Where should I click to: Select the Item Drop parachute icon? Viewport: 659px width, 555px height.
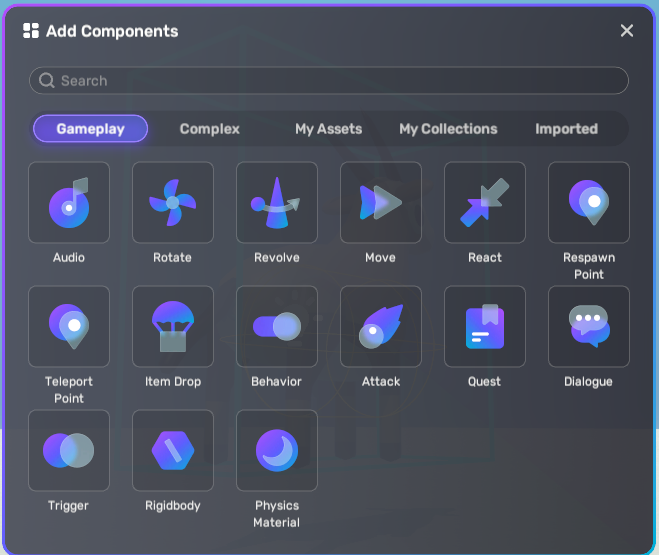click(x=173, y=326)
